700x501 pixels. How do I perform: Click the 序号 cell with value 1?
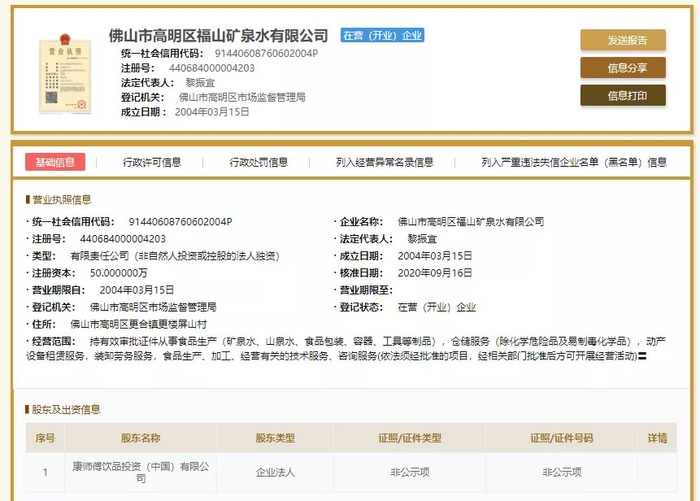[x=45, y=472]
